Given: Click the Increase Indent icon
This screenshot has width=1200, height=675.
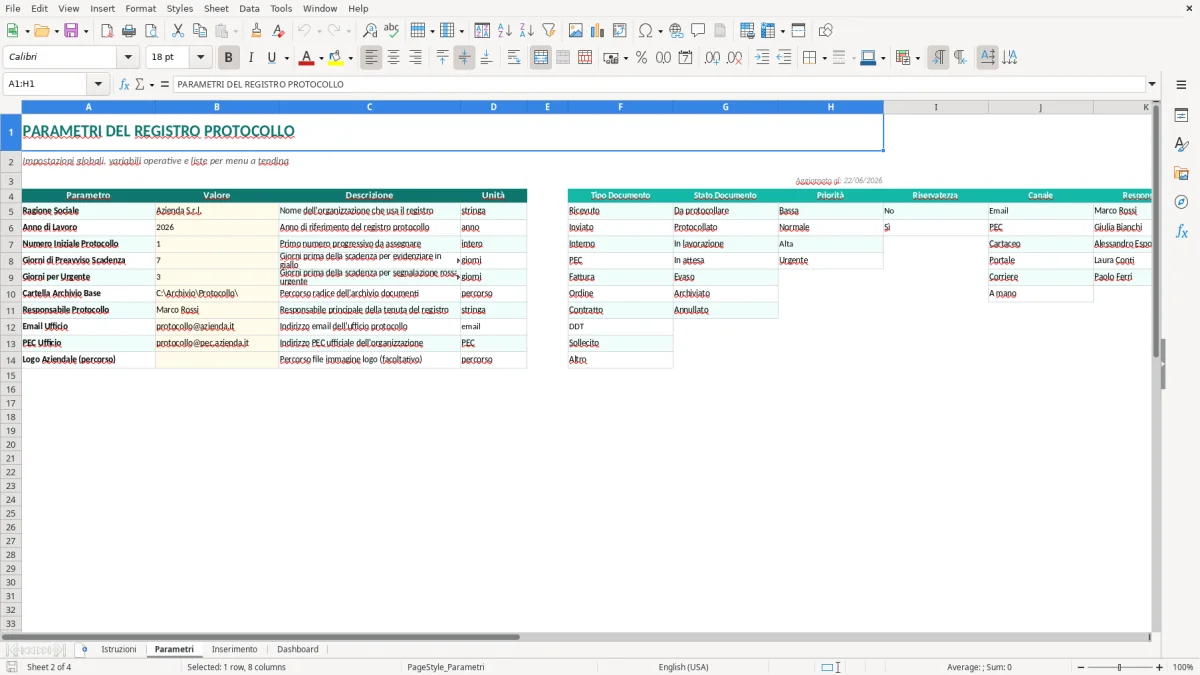Looking at the screenshot, I should 762,58.
